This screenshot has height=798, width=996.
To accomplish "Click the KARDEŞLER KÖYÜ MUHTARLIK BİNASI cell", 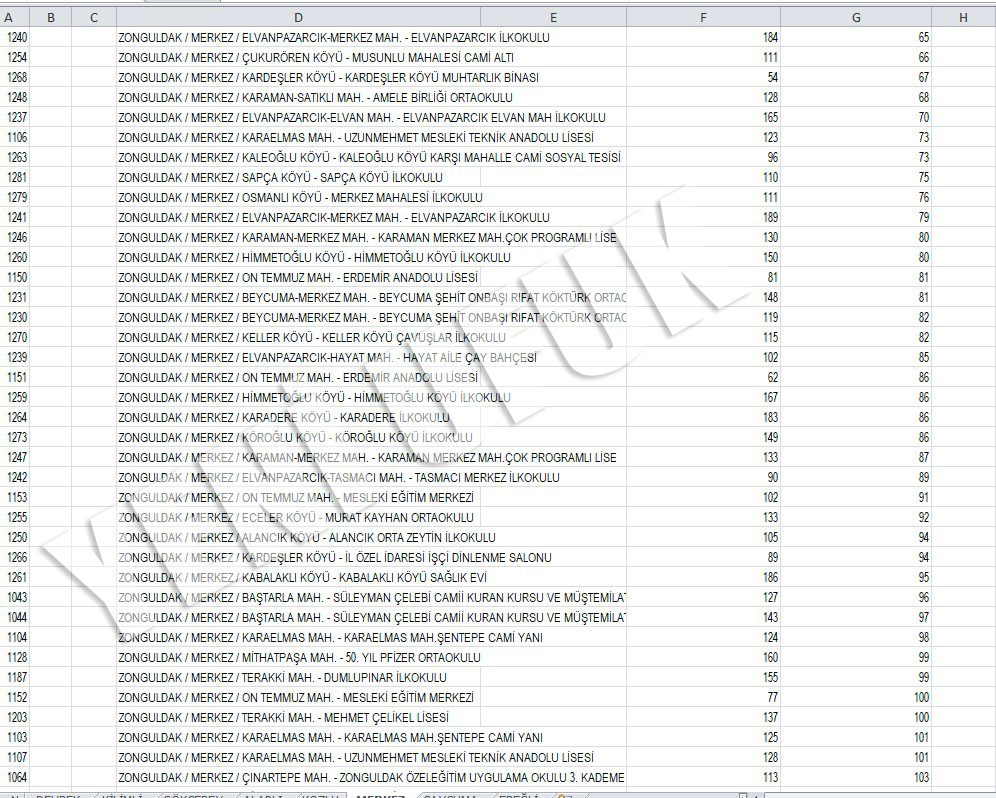I will click(x=328, y=78).
